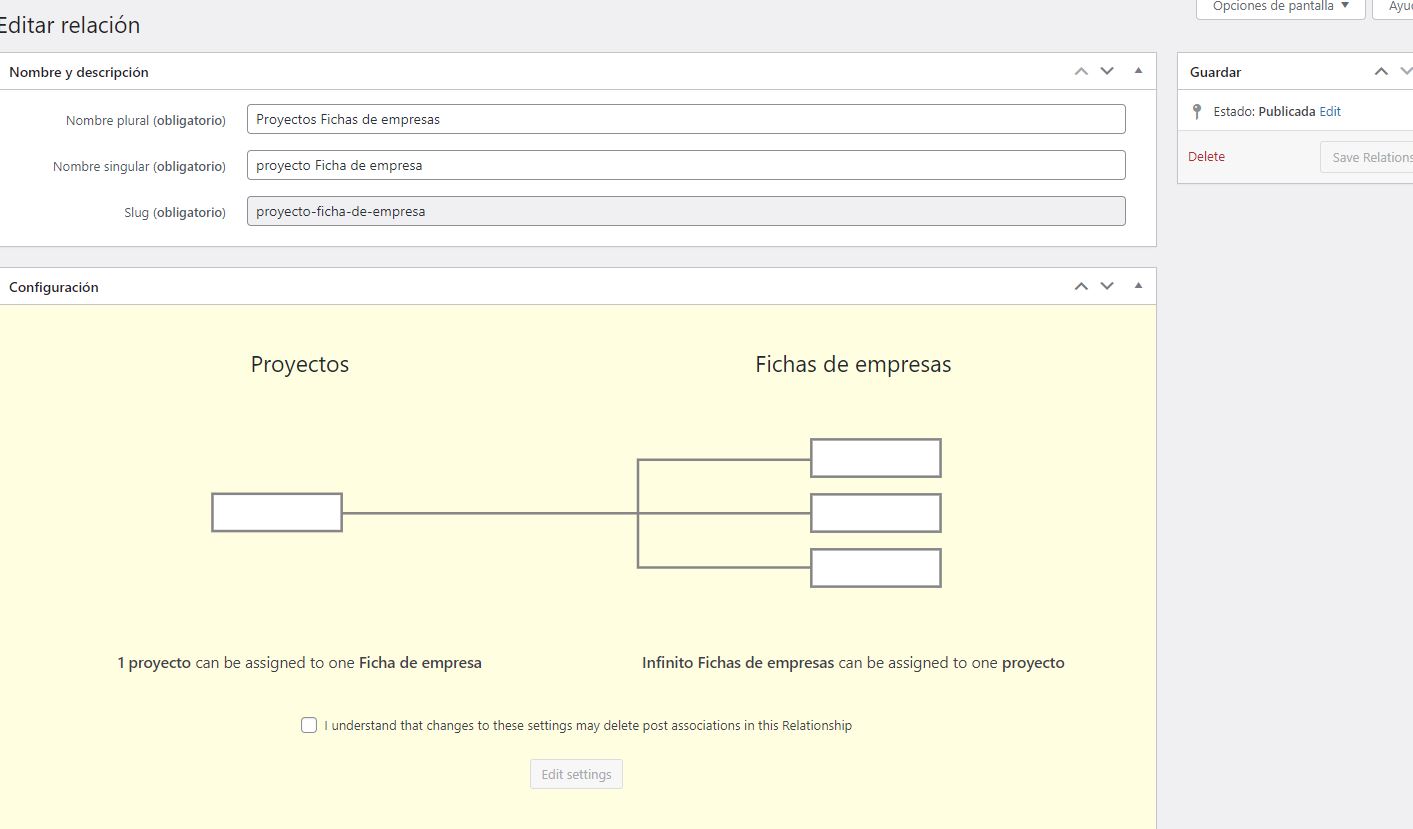Click the single Proyectos diagram box

(277, 512)
